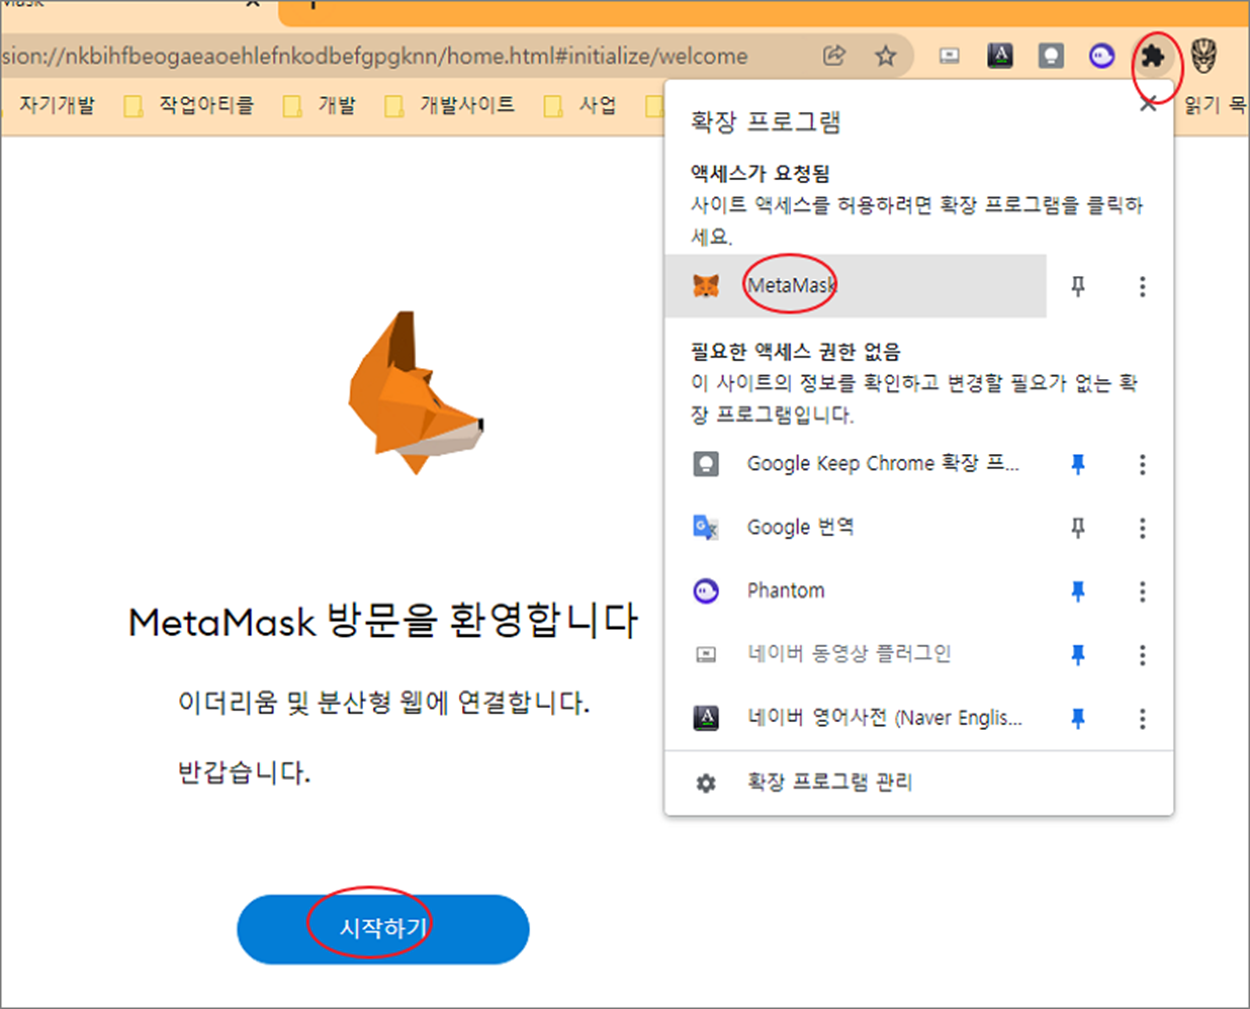Click the address bar URL
Screen dimensions: 1250x1009
375,56
